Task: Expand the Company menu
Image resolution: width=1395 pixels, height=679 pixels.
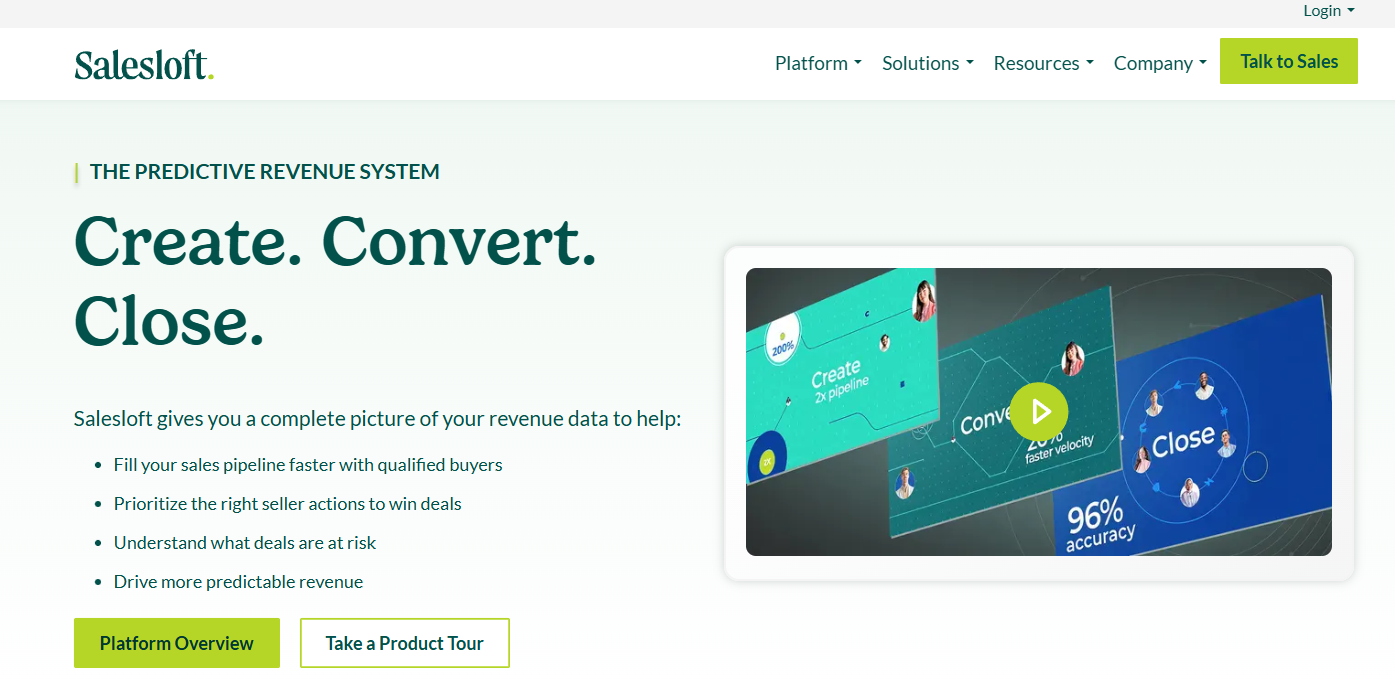Action: [1160, 63]
